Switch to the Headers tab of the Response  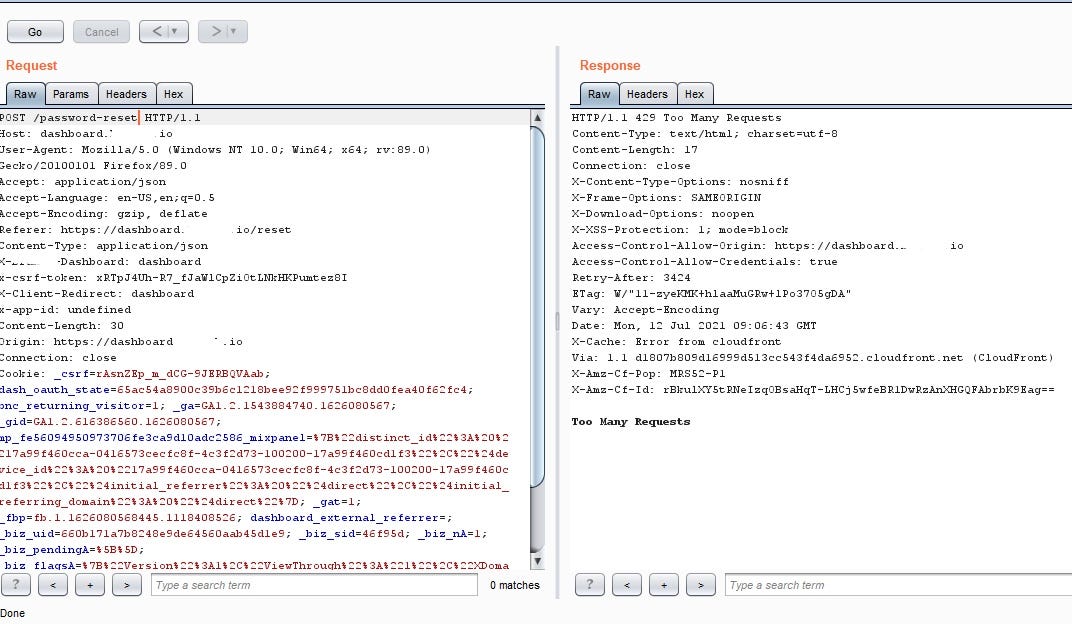[647, 93]
